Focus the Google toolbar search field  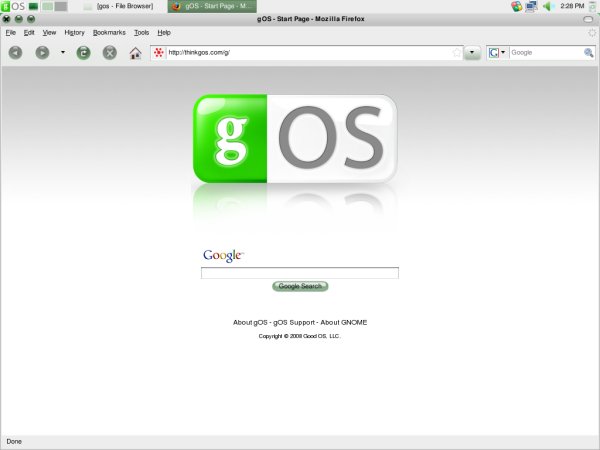tap(546, 52)
